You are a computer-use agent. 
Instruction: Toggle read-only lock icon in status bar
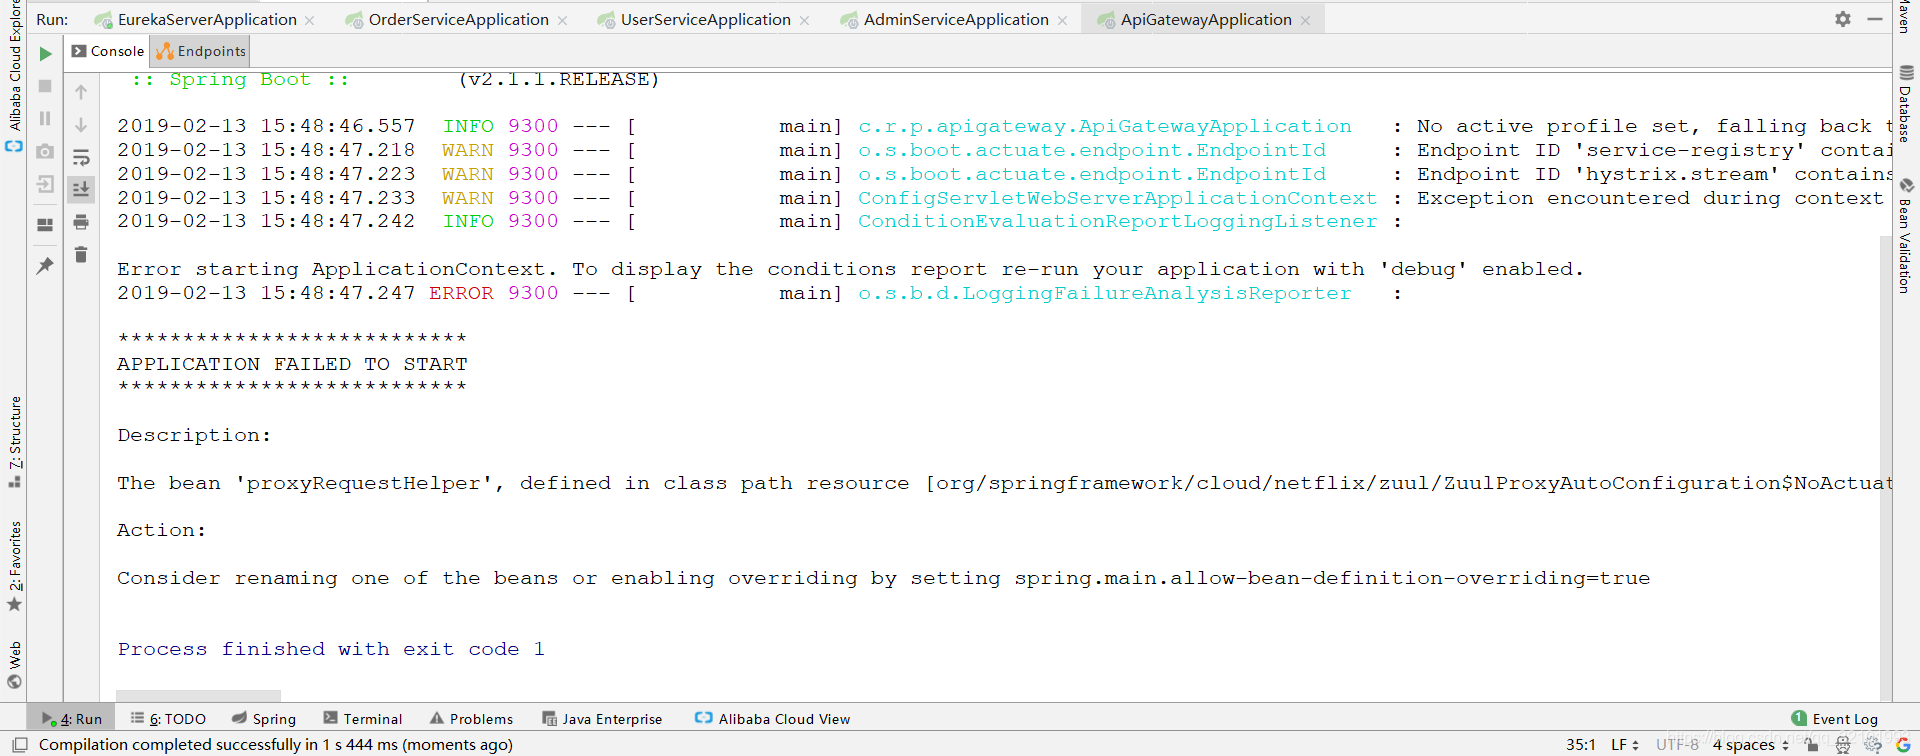1812,744
